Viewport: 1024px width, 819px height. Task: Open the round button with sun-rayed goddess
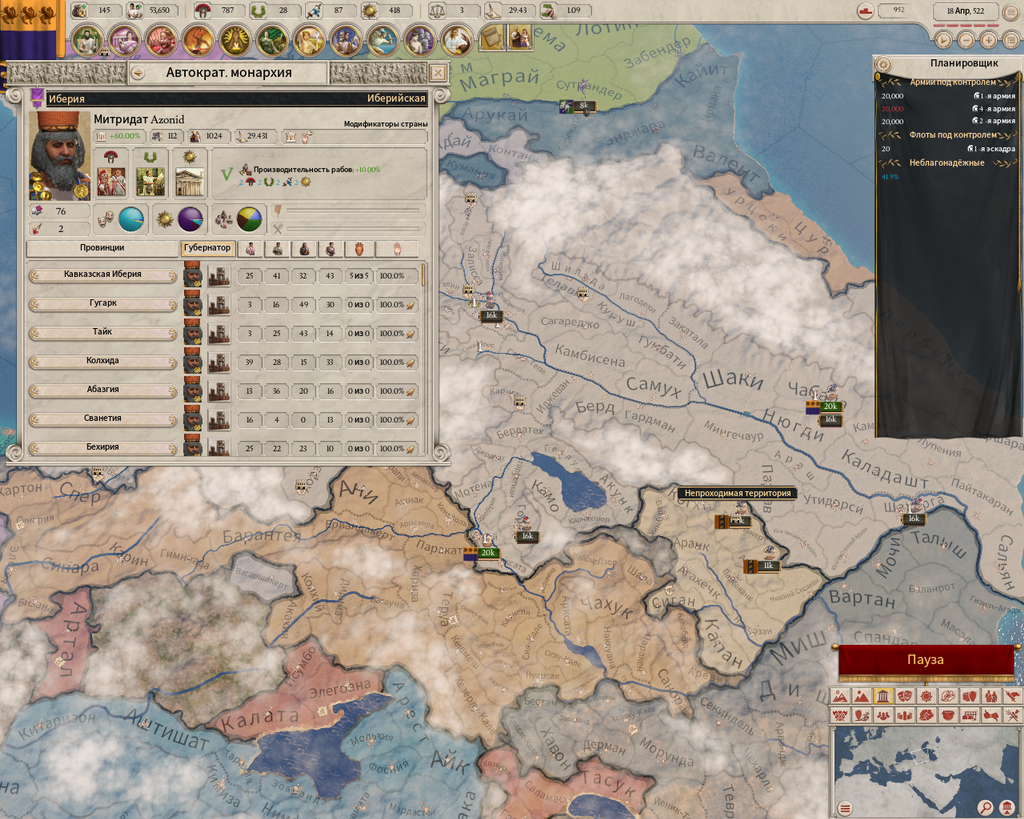pos(235,40)
